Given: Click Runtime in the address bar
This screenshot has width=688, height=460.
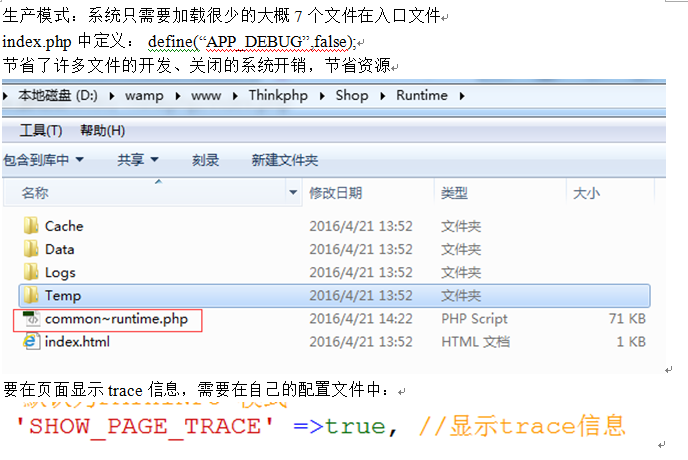Looking at the screenshot, I should [x=422, y=95].
